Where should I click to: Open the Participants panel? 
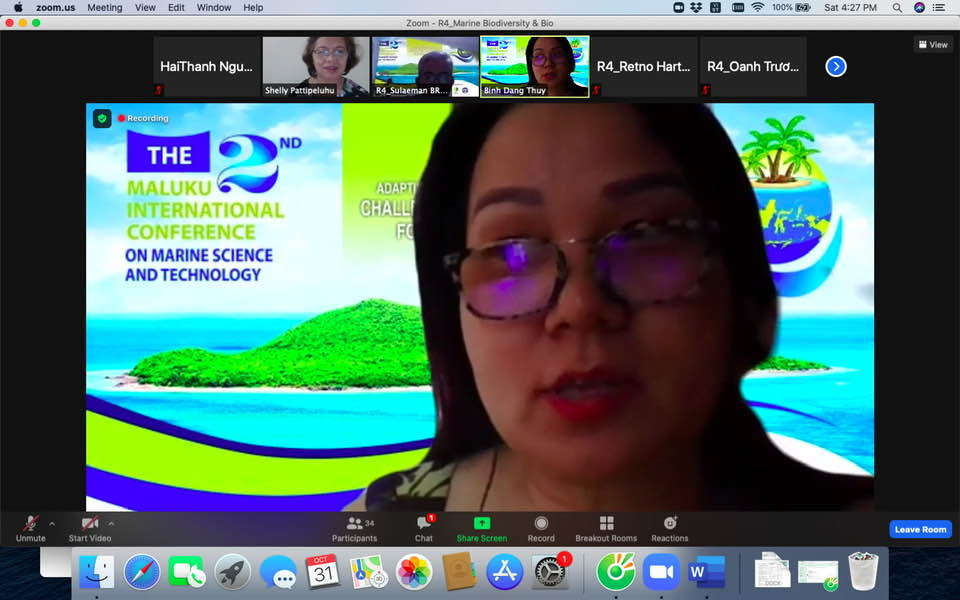click(x=354, y=527)
